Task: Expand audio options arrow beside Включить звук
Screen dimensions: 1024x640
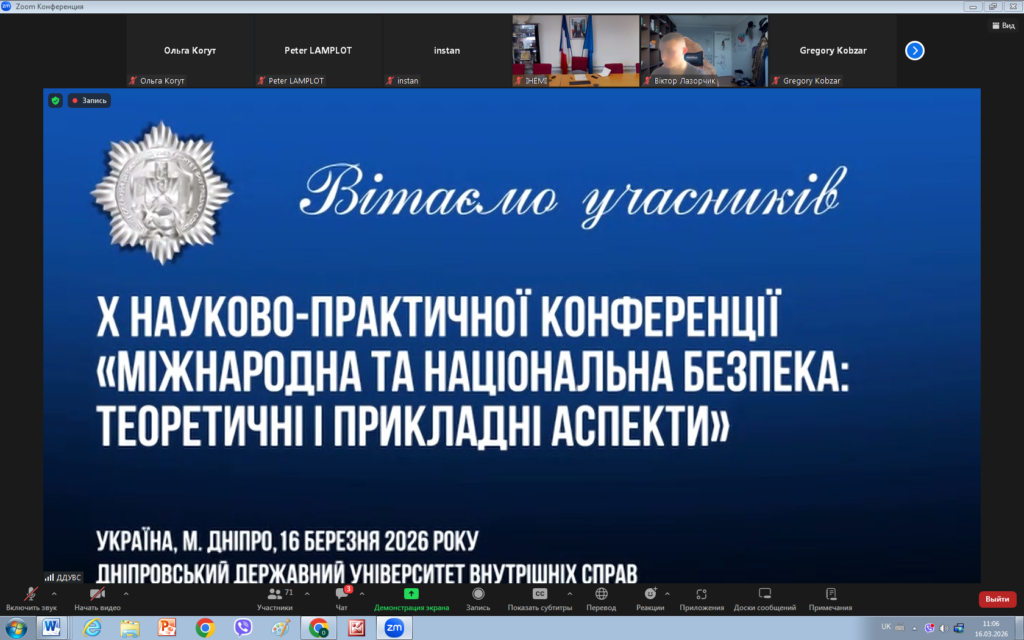Action: coord(54,593)
